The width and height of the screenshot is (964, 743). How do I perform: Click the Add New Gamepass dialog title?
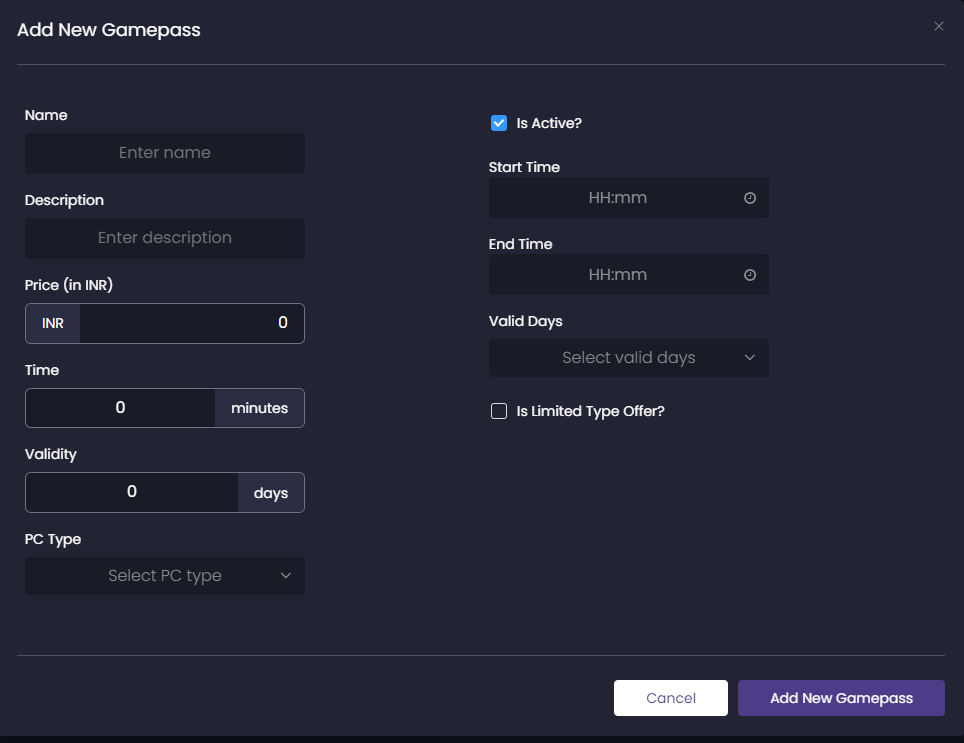(x=107, y=30)
